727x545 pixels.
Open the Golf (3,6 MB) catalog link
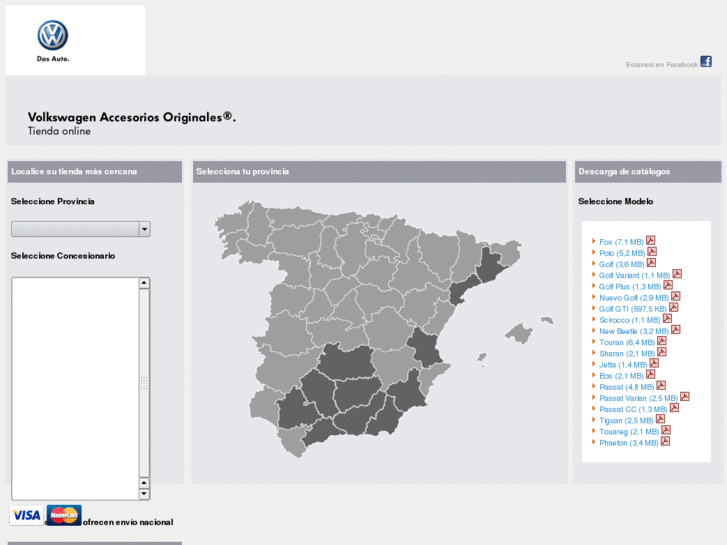(621, 264)
